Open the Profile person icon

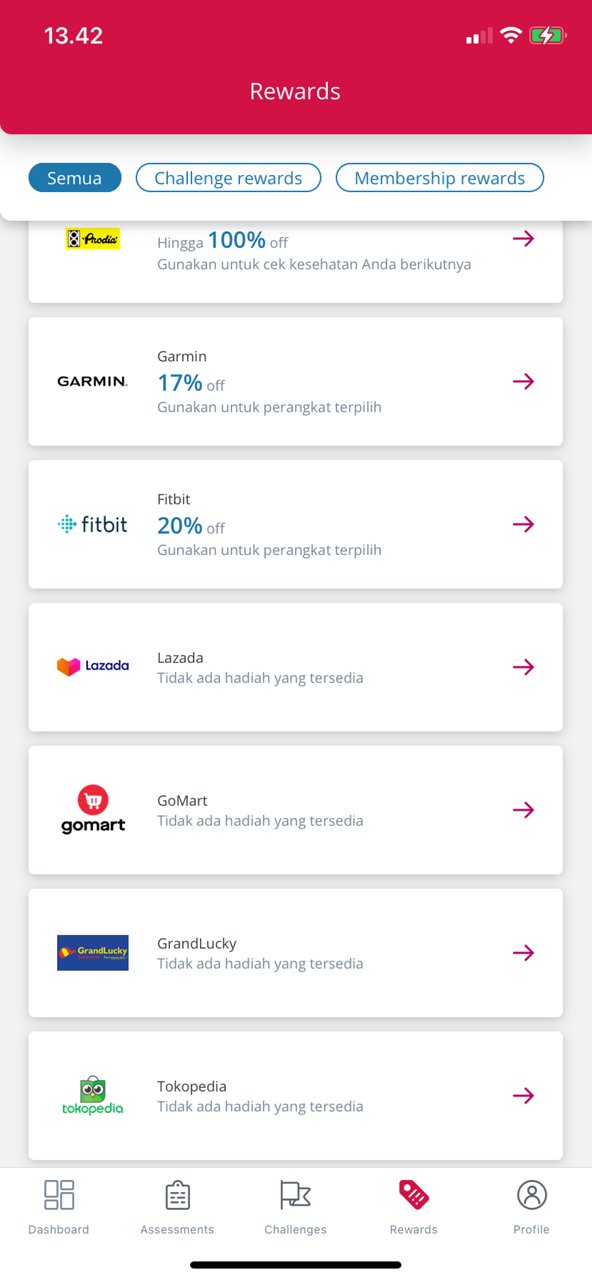click(x=531, y=1194)
